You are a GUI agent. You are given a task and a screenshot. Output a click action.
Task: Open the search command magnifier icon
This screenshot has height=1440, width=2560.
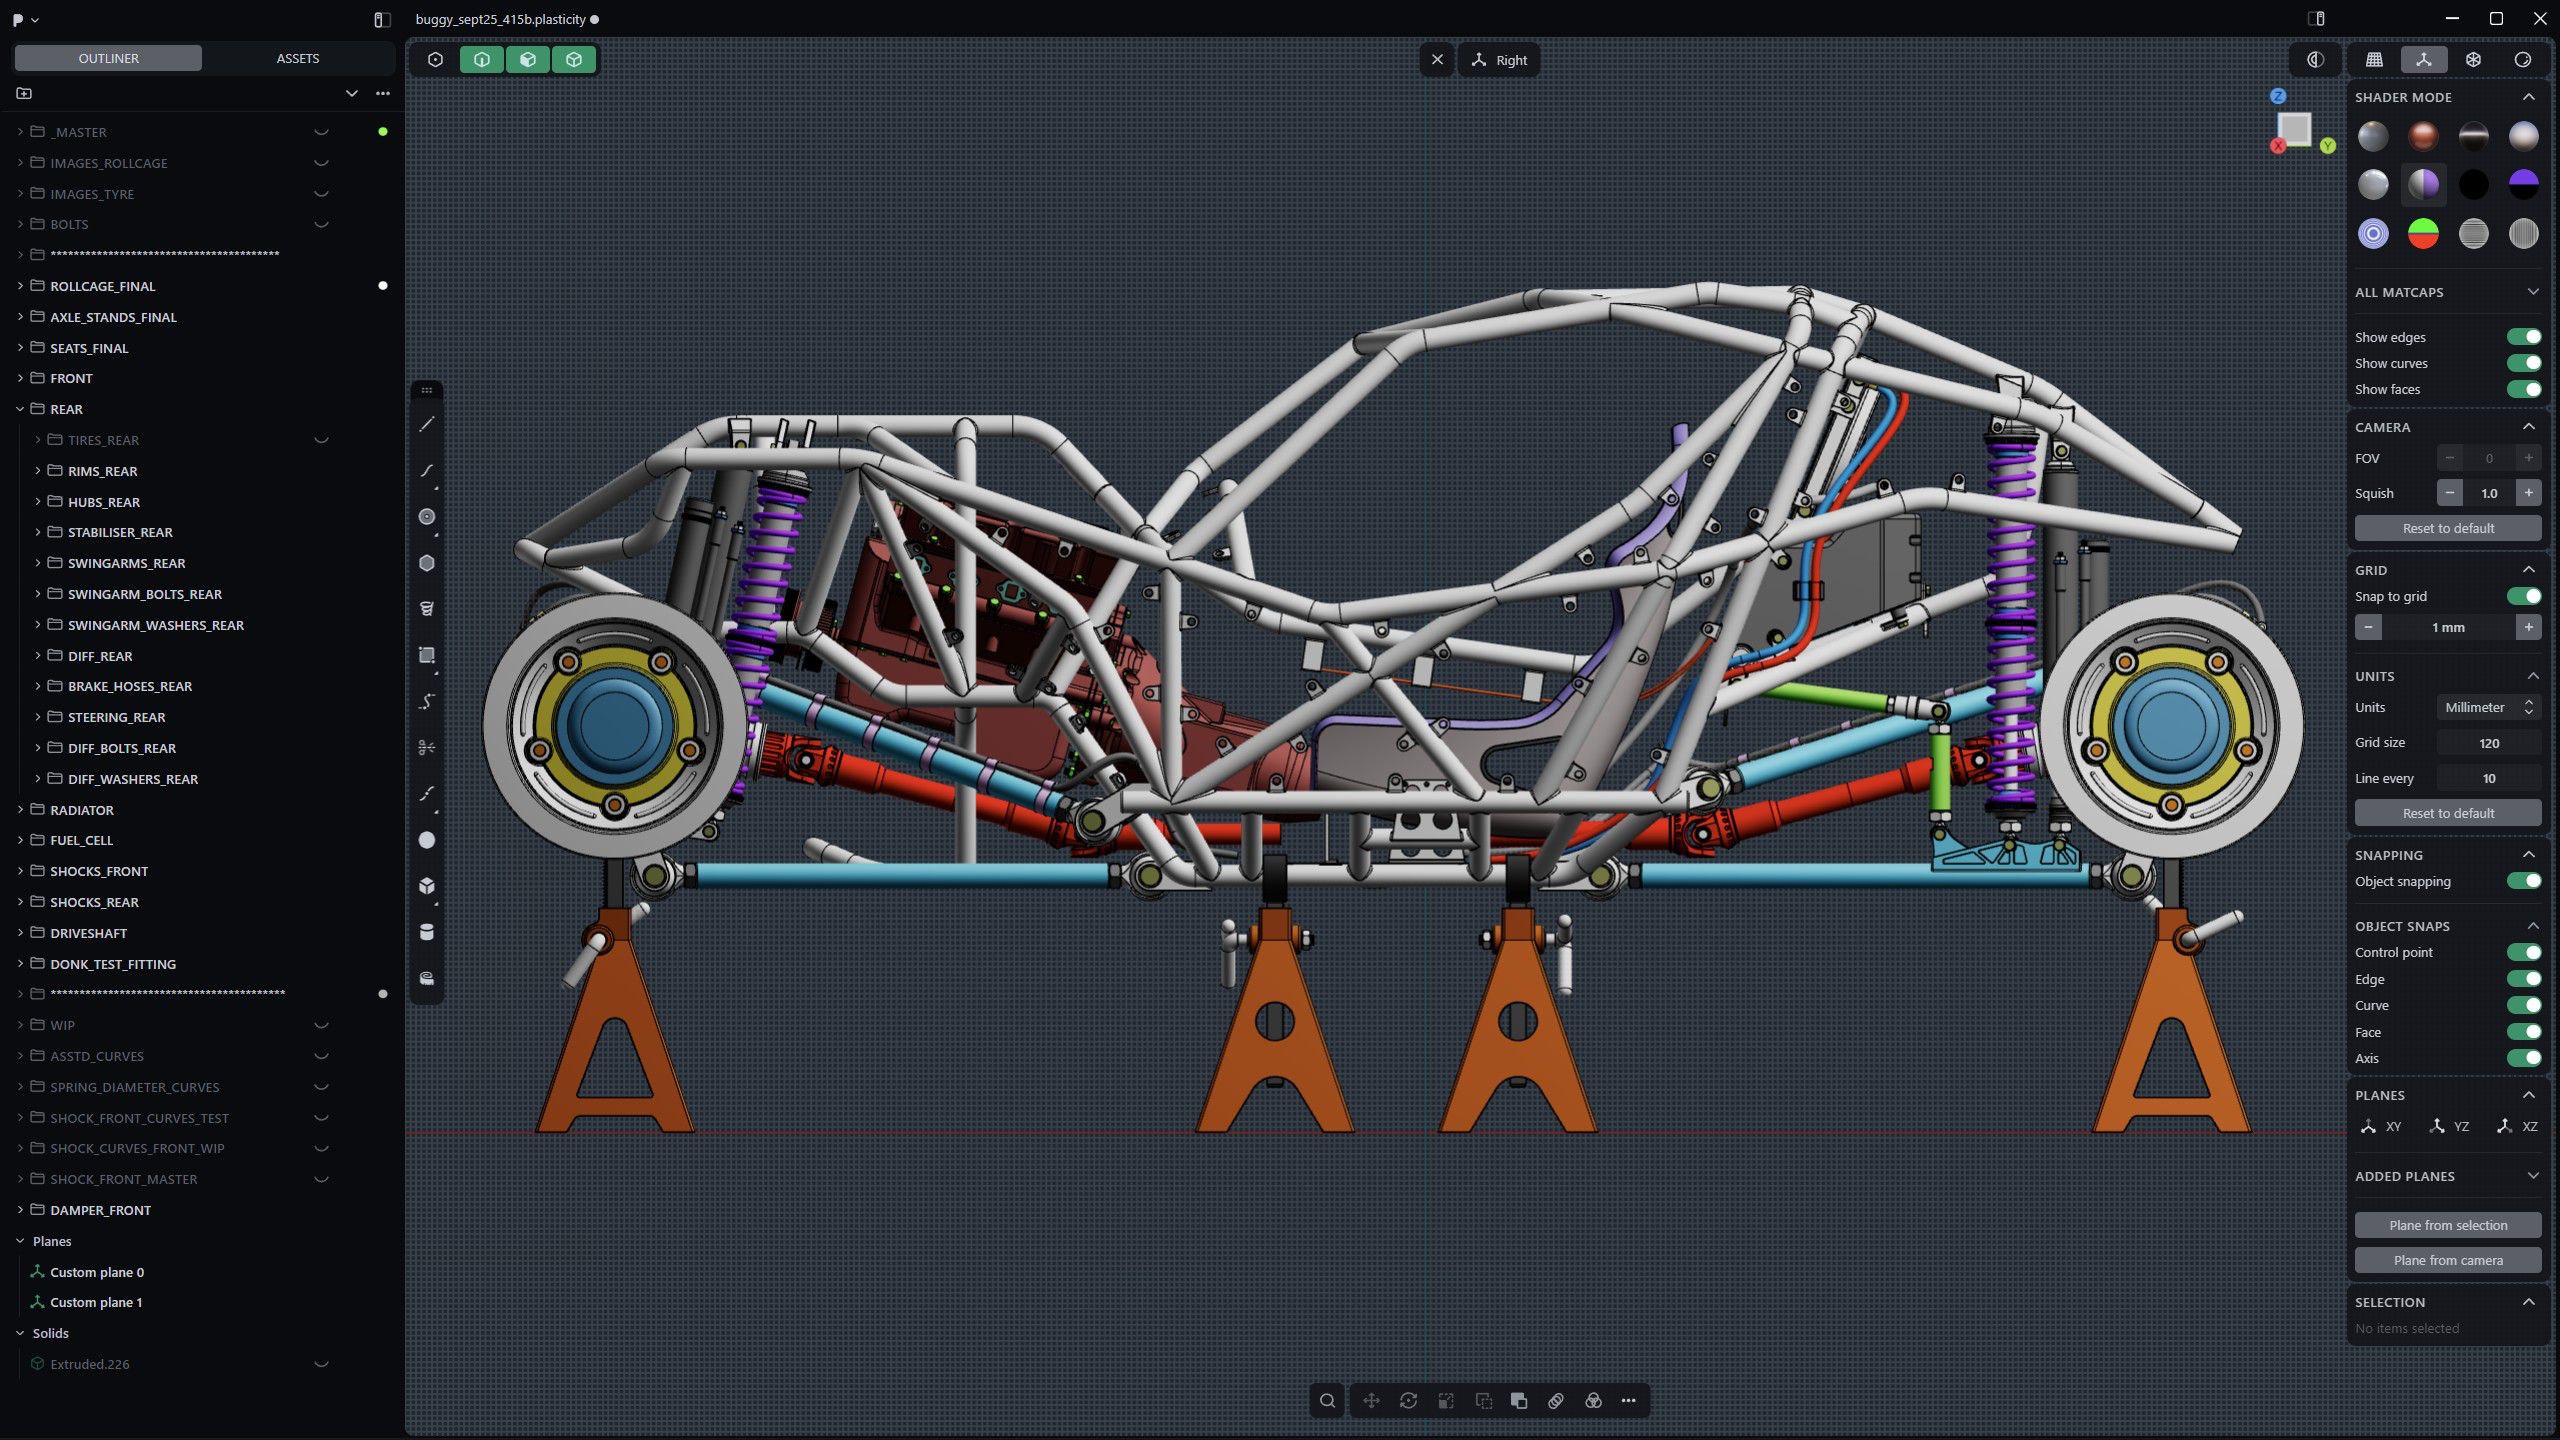pyautogui.click(x=1327, y=1401)
